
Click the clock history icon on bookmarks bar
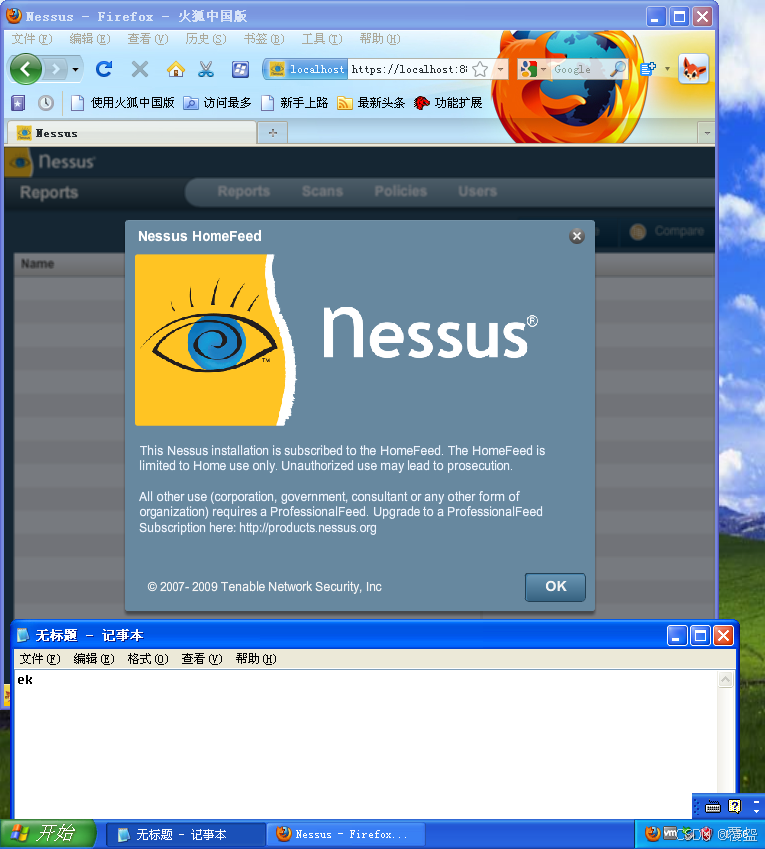coord(46,102)
